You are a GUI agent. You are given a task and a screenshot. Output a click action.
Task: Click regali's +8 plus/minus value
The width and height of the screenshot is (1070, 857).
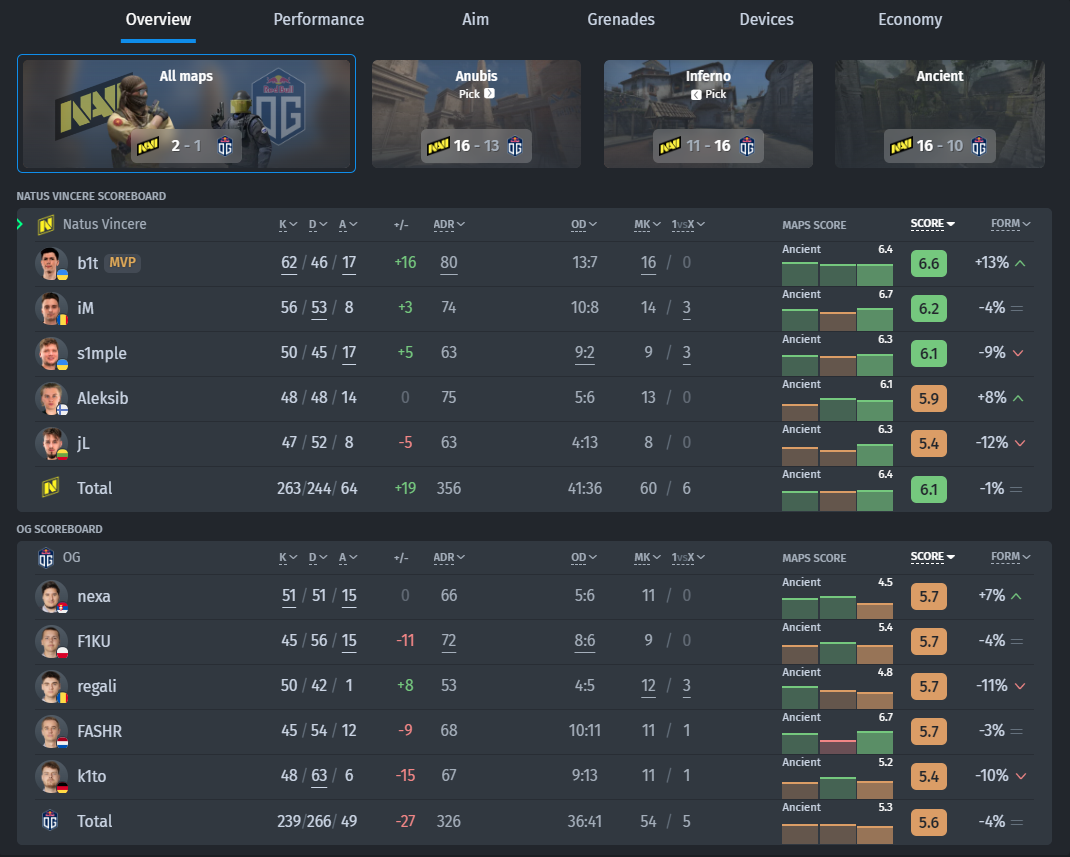point(405,686)
